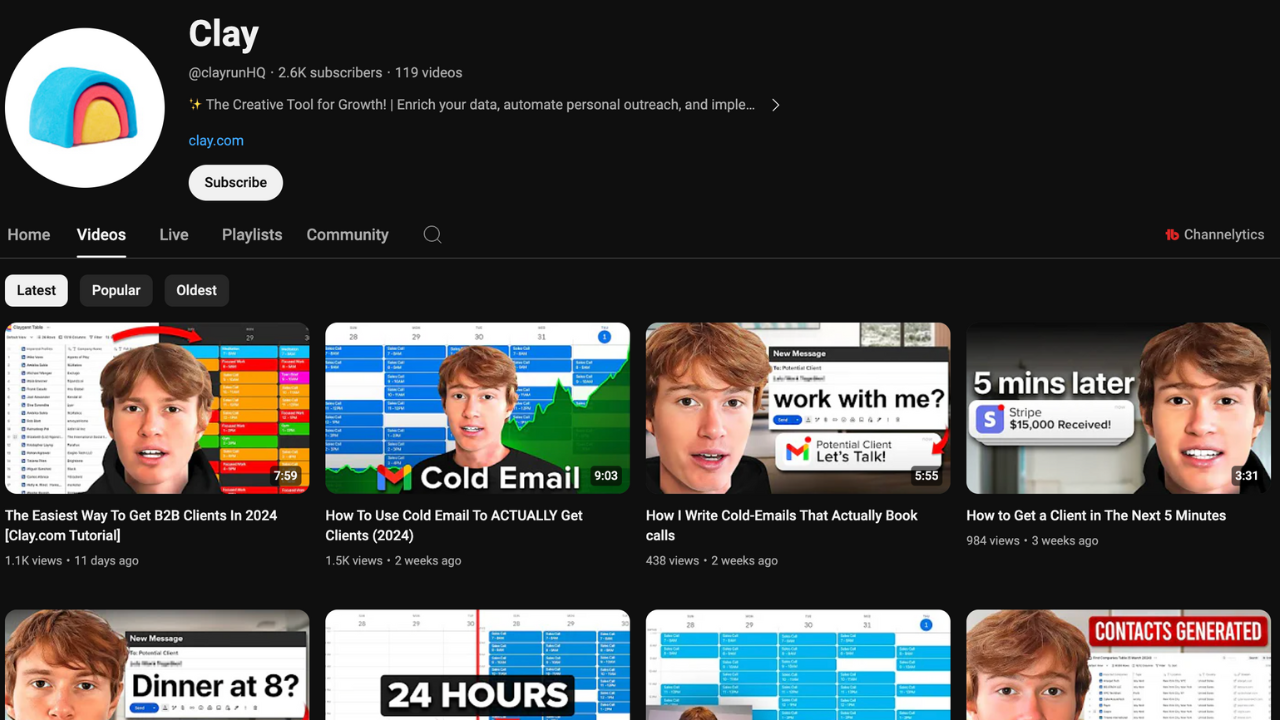Click '1.5K views • 2 weeks ago' text
Image resolution: width=1280 pixels, height=720 pixels.
[x=393, y=561]
